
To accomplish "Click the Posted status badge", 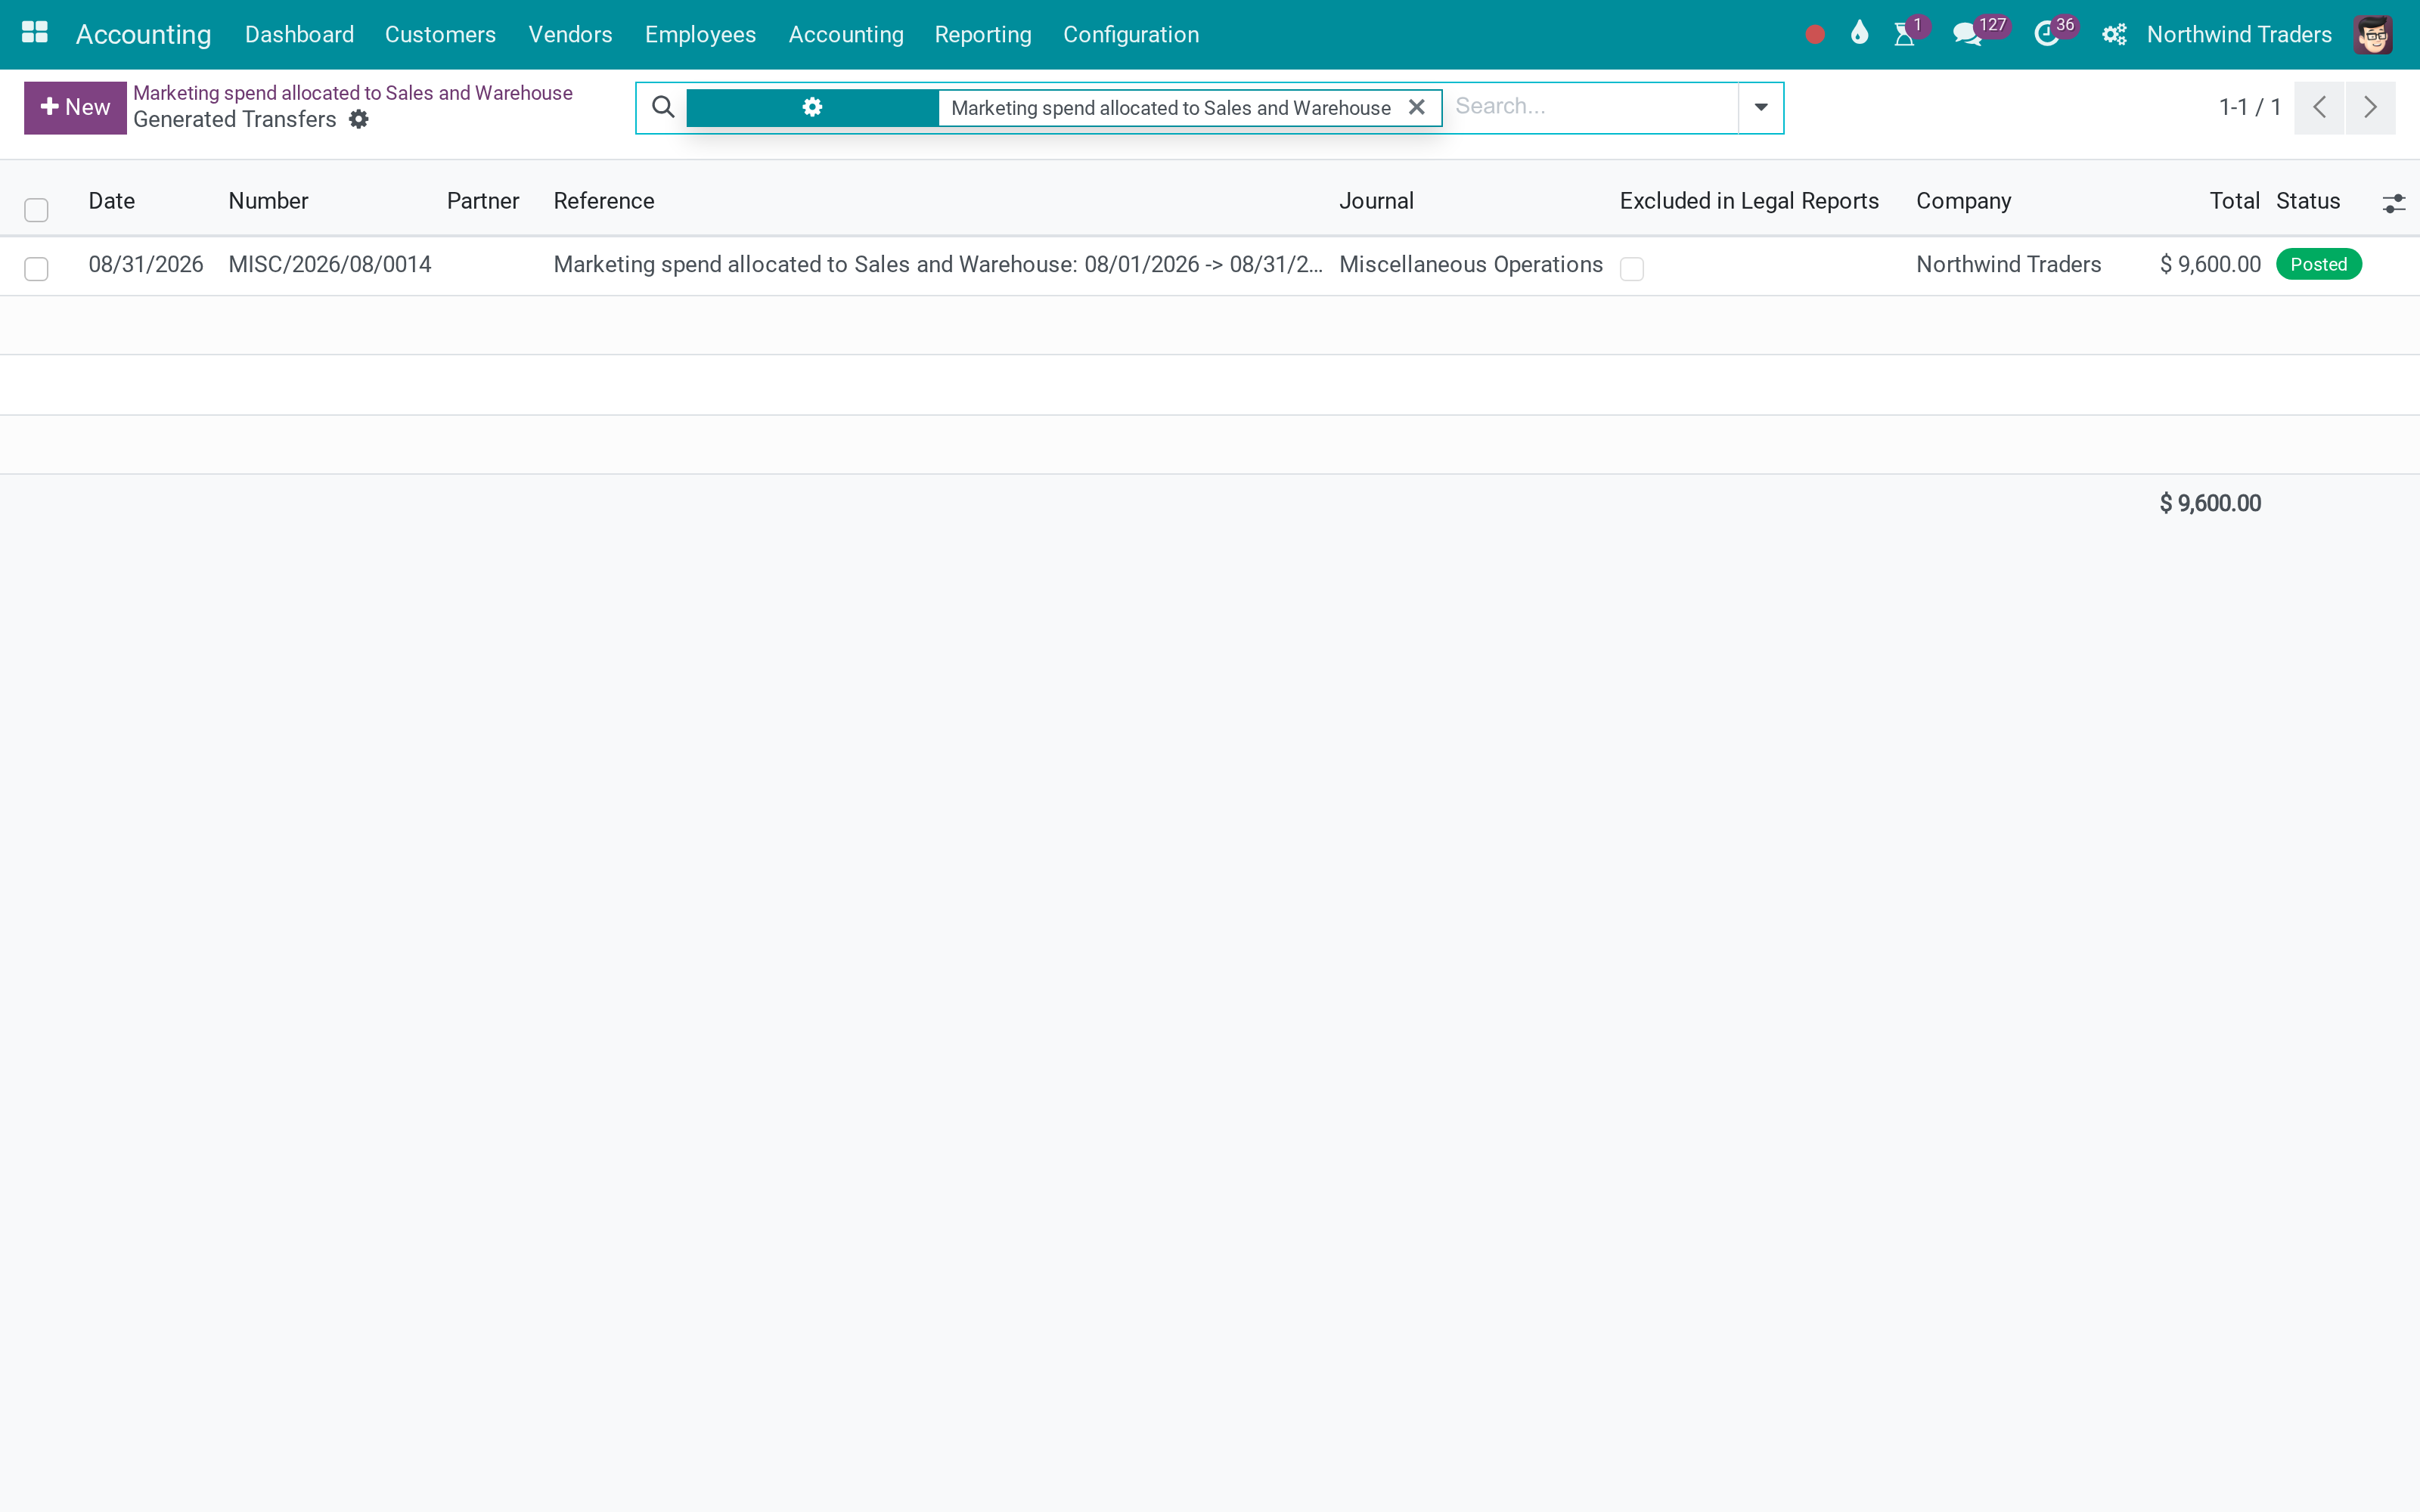I will pyautogui.click(x=2318, y=264).
